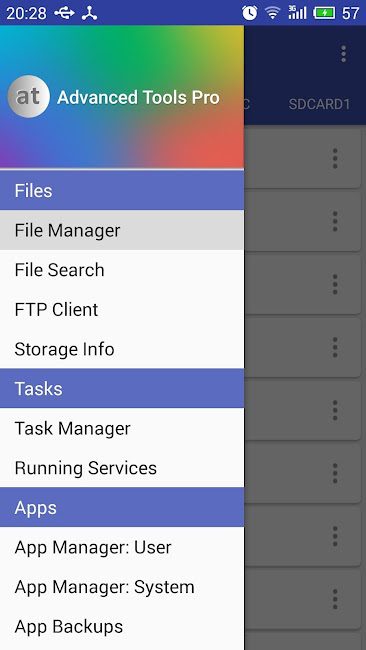Tap the Wi-Fi status bar icon
Screen dimensions: 366x650
[273, 13]
